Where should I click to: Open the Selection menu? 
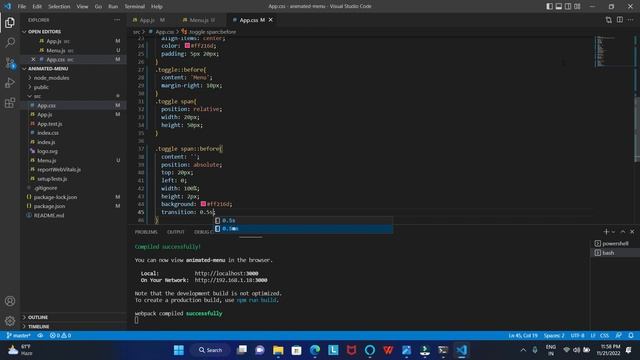coord(59,7)
